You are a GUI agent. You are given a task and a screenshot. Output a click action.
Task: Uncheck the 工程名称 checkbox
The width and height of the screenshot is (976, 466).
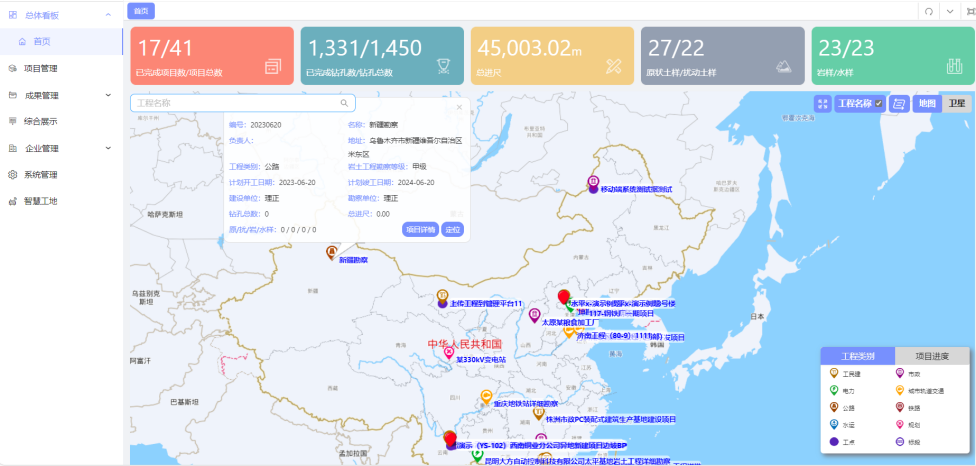coord(879,103)
